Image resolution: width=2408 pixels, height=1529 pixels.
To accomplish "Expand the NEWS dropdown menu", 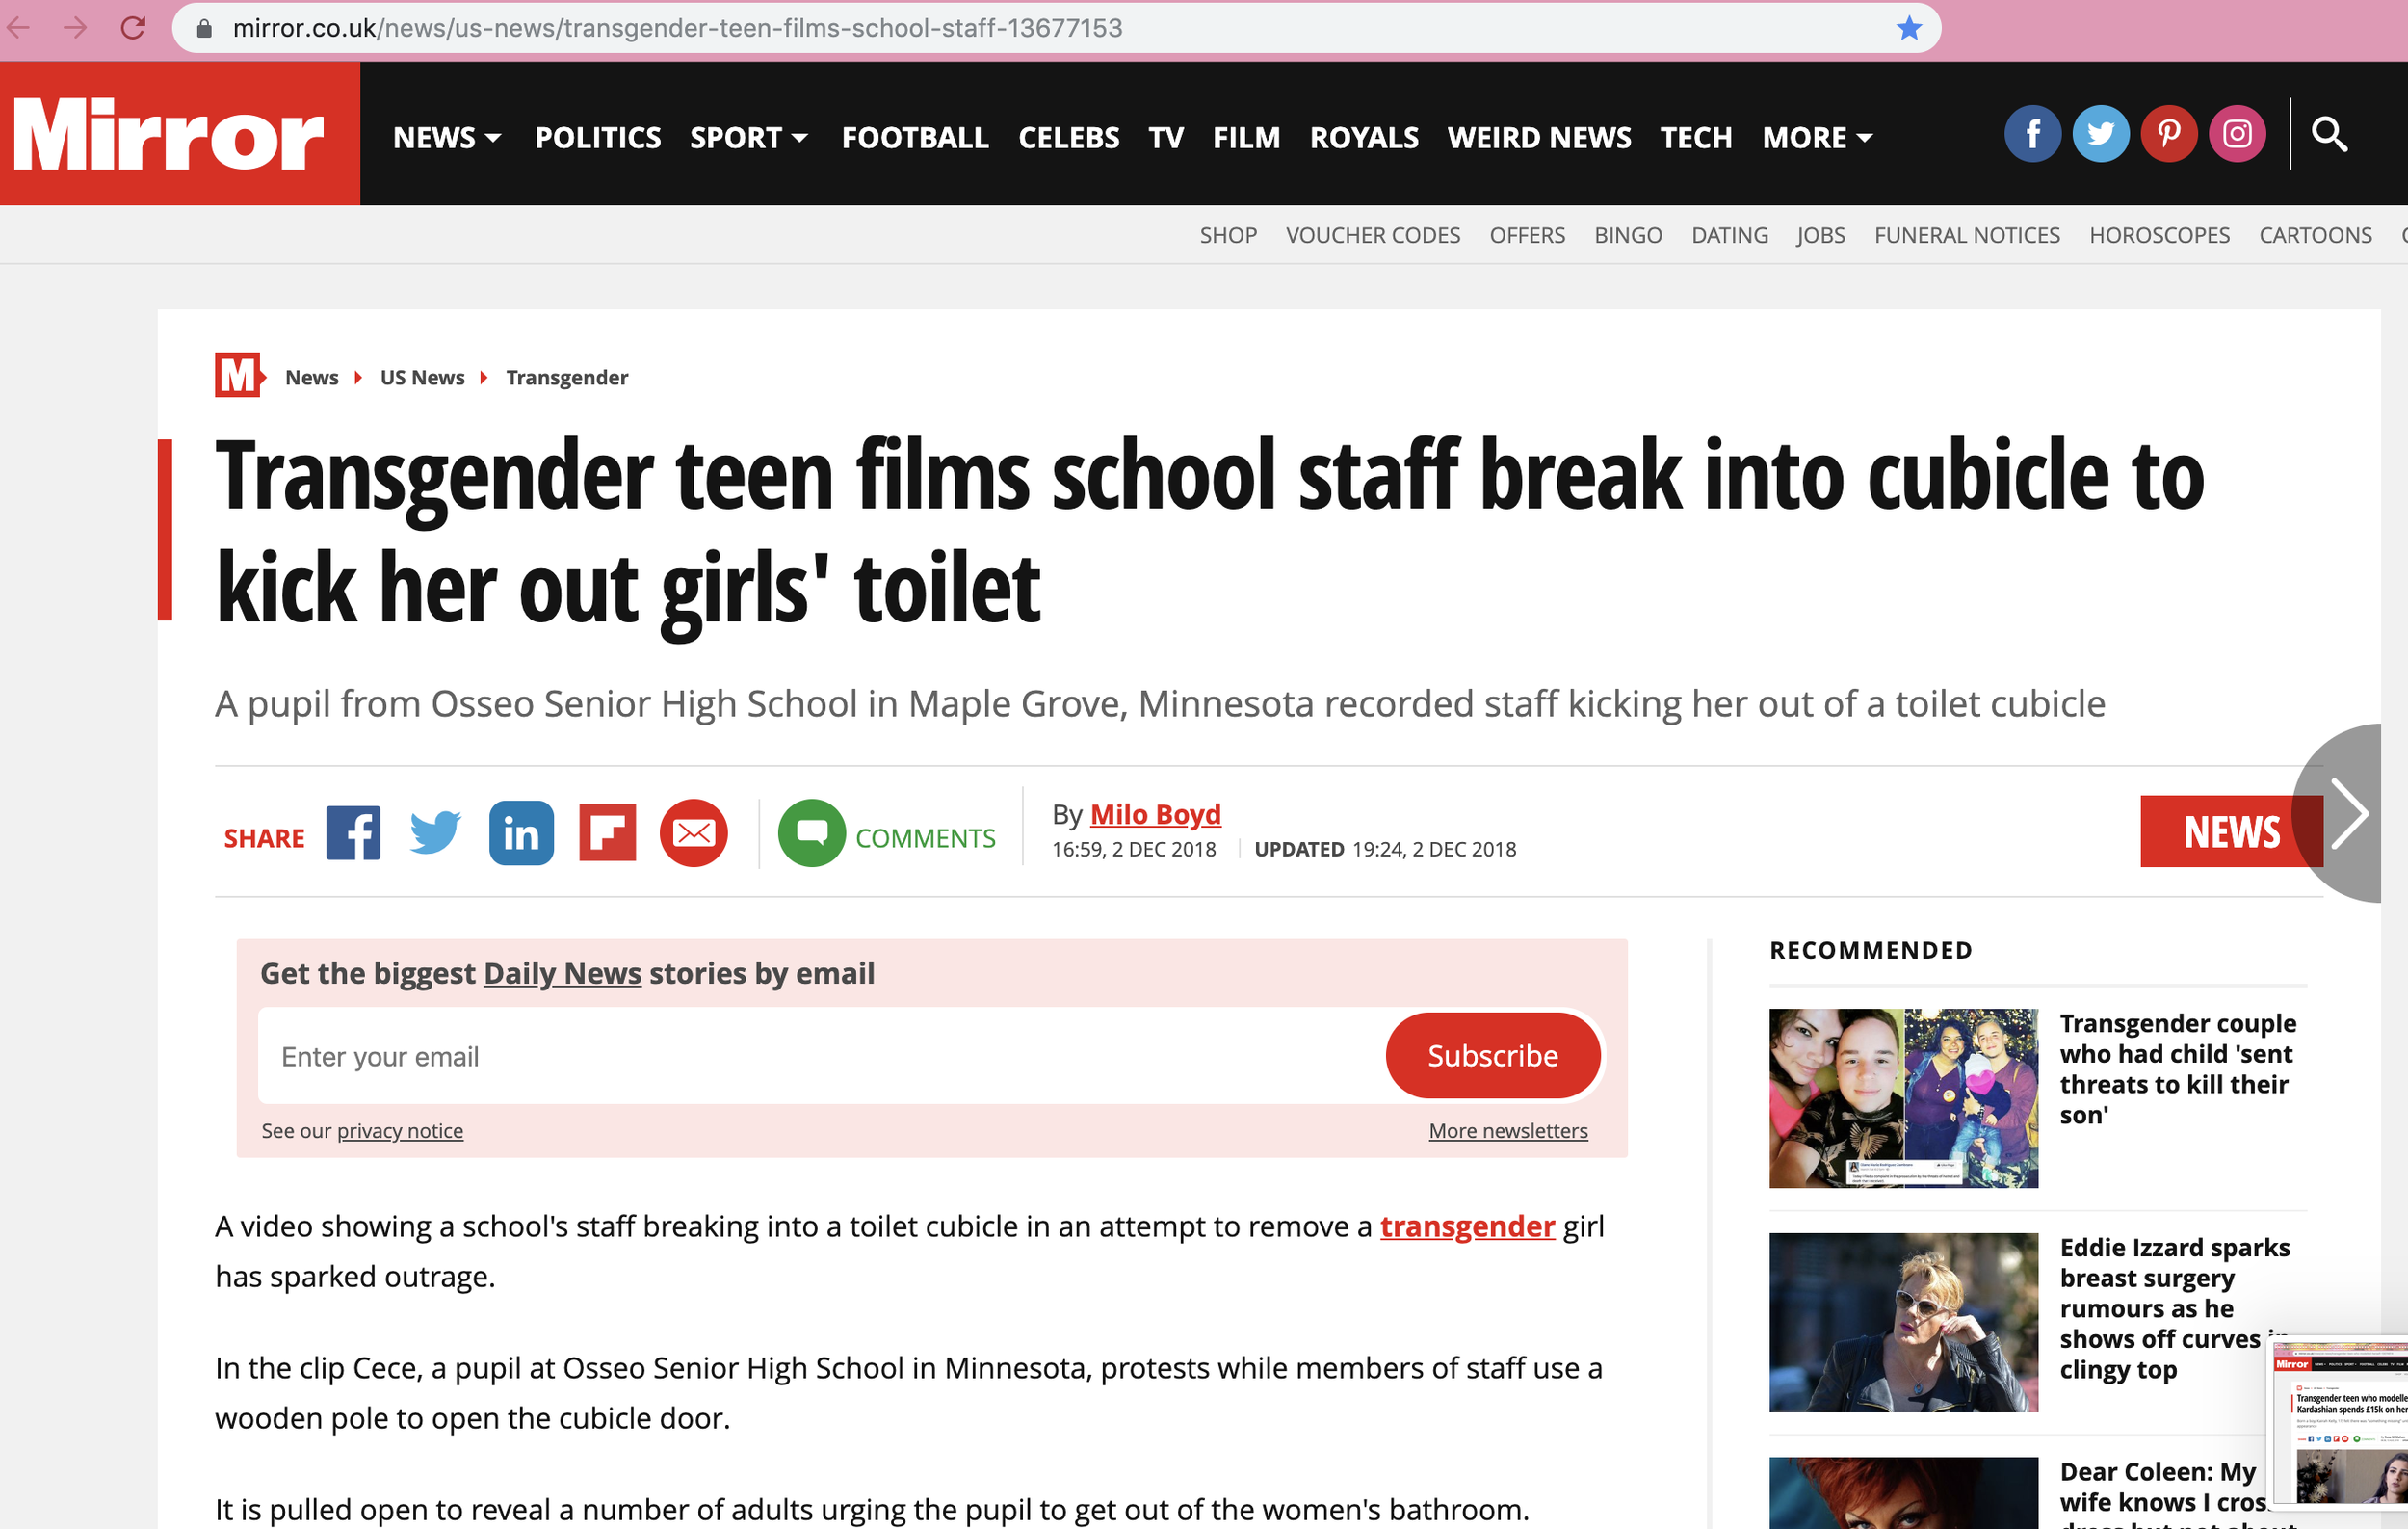I will tap(447, 137).
